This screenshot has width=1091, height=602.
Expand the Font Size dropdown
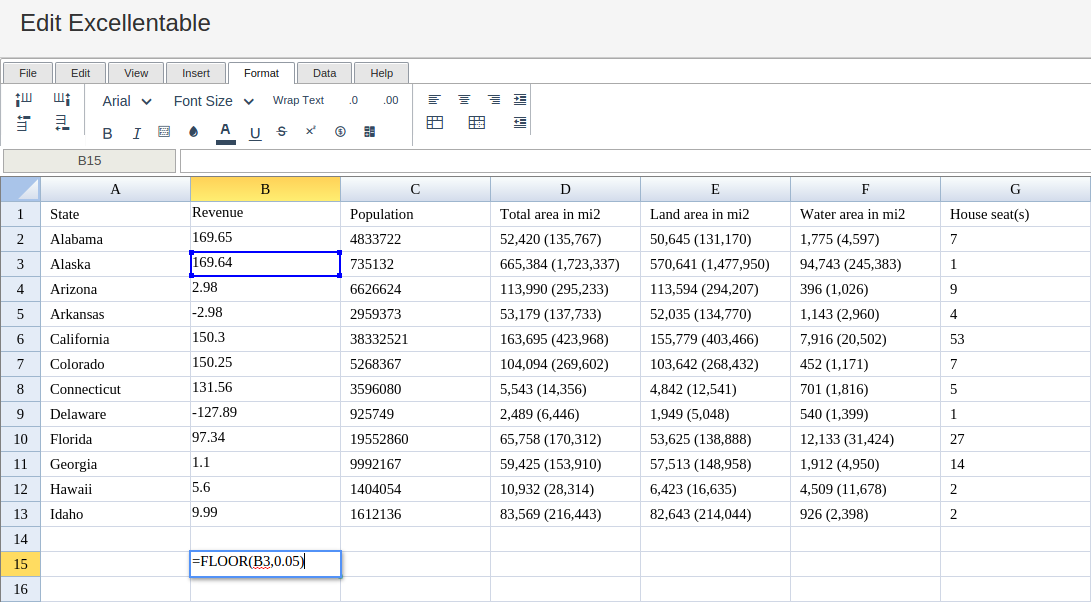click(x=214, y=101)
